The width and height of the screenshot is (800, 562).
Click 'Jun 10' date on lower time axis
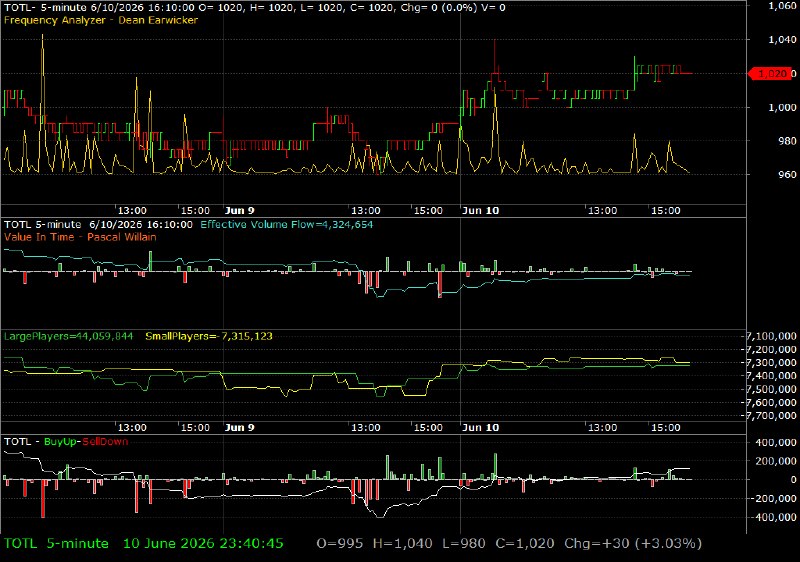tap(480, 427)
